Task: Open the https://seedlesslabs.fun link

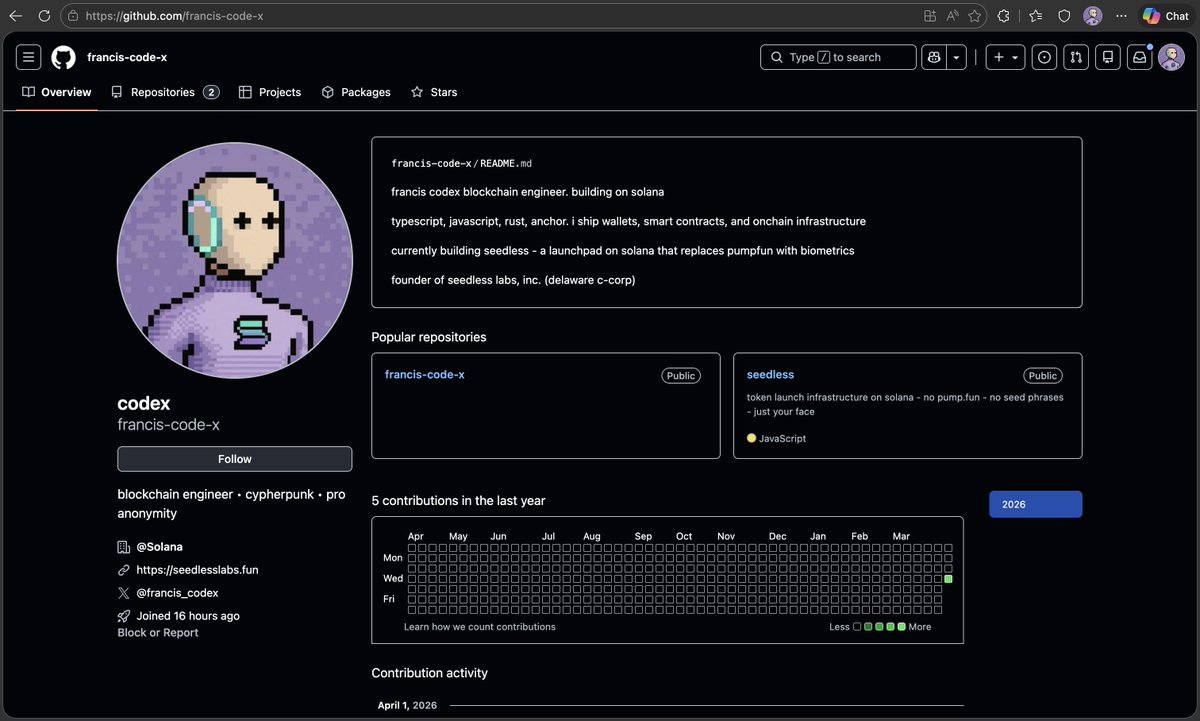Action: pos(198,570)
